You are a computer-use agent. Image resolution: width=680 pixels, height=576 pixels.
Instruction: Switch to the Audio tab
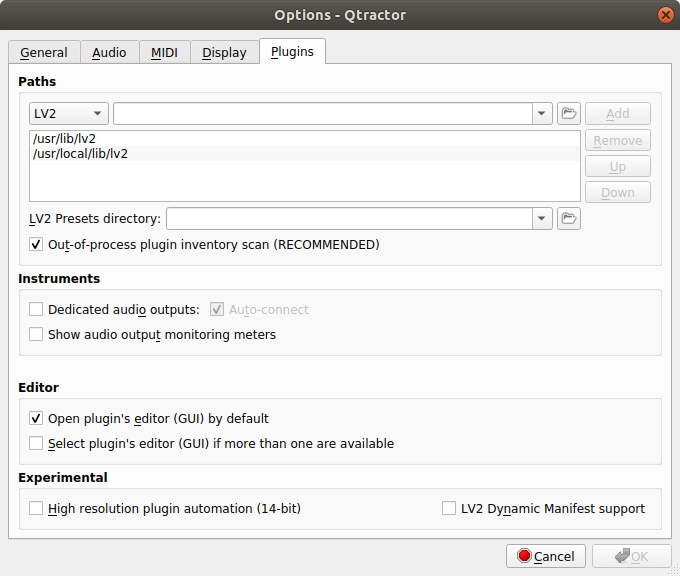click(x=109, y=52)
